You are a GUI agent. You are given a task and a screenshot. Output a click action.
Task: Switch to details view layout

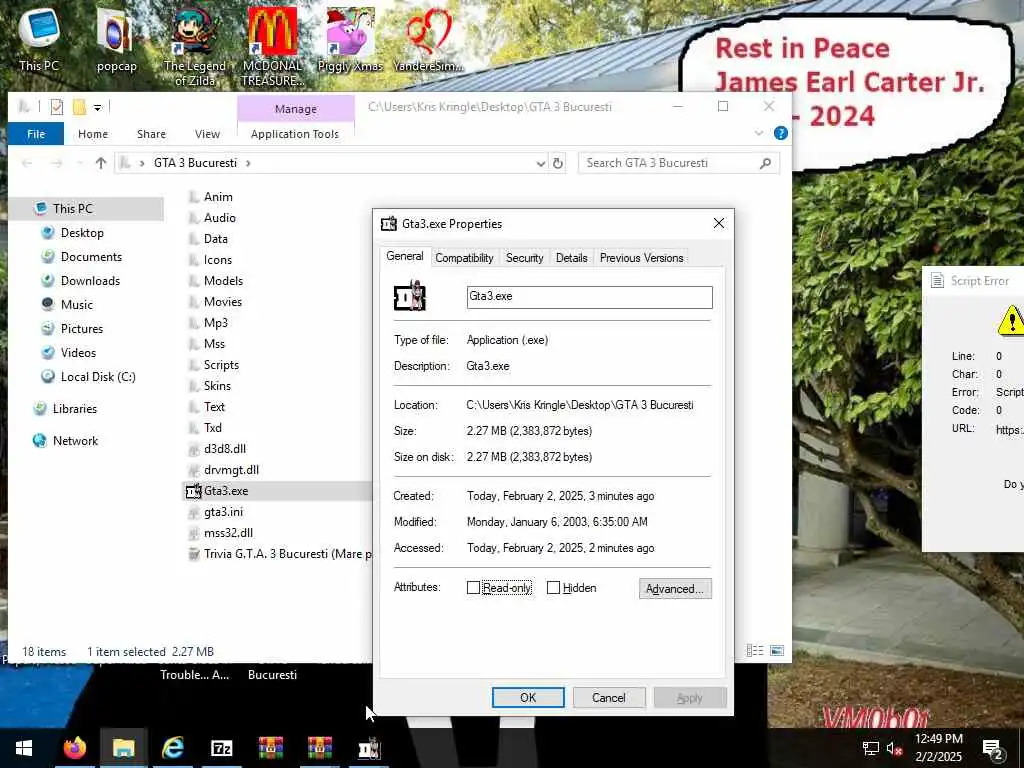pos(755,650)
